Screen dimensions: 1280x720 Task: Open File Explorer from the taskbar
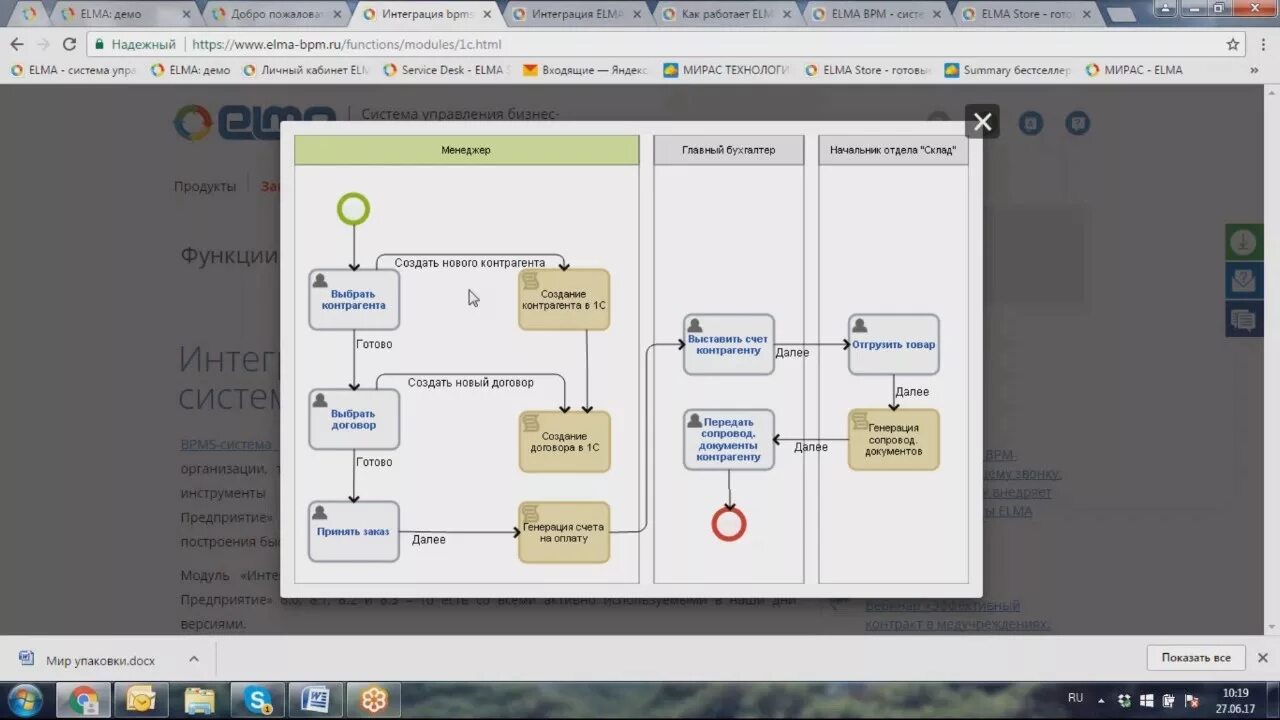[199, 700]
